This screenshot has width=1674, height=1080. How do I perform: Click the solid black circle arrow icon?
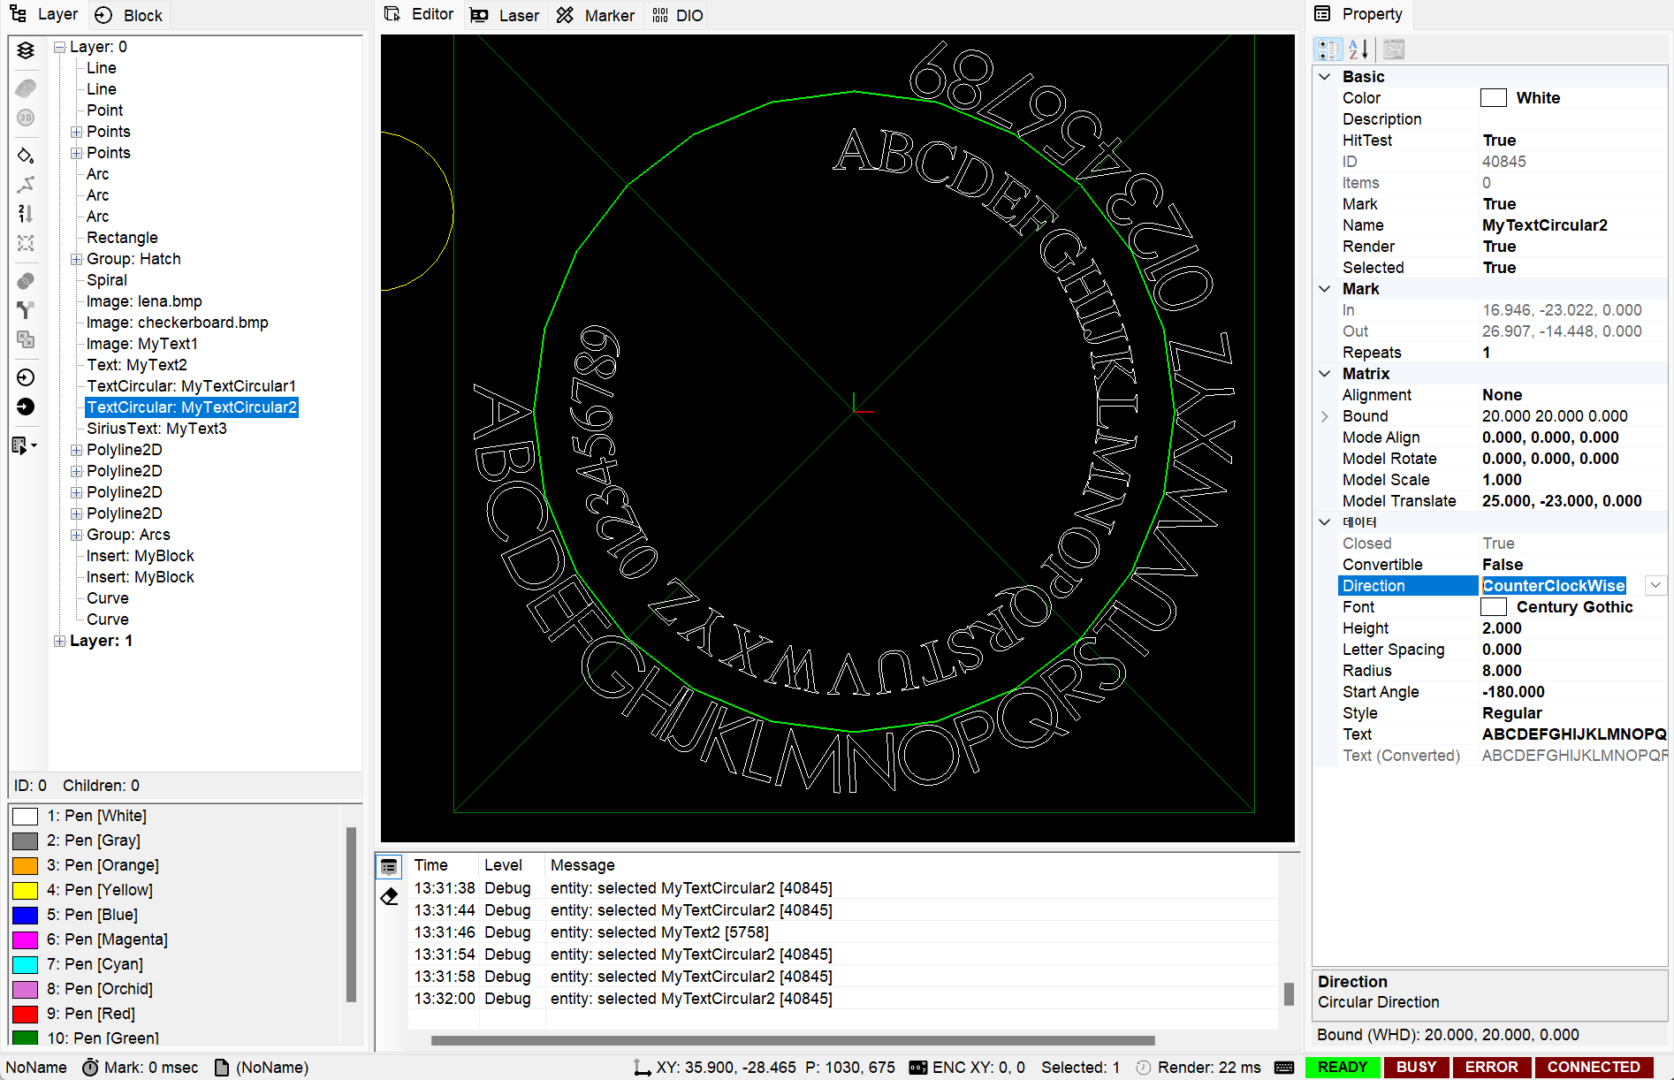click(26, 407)
